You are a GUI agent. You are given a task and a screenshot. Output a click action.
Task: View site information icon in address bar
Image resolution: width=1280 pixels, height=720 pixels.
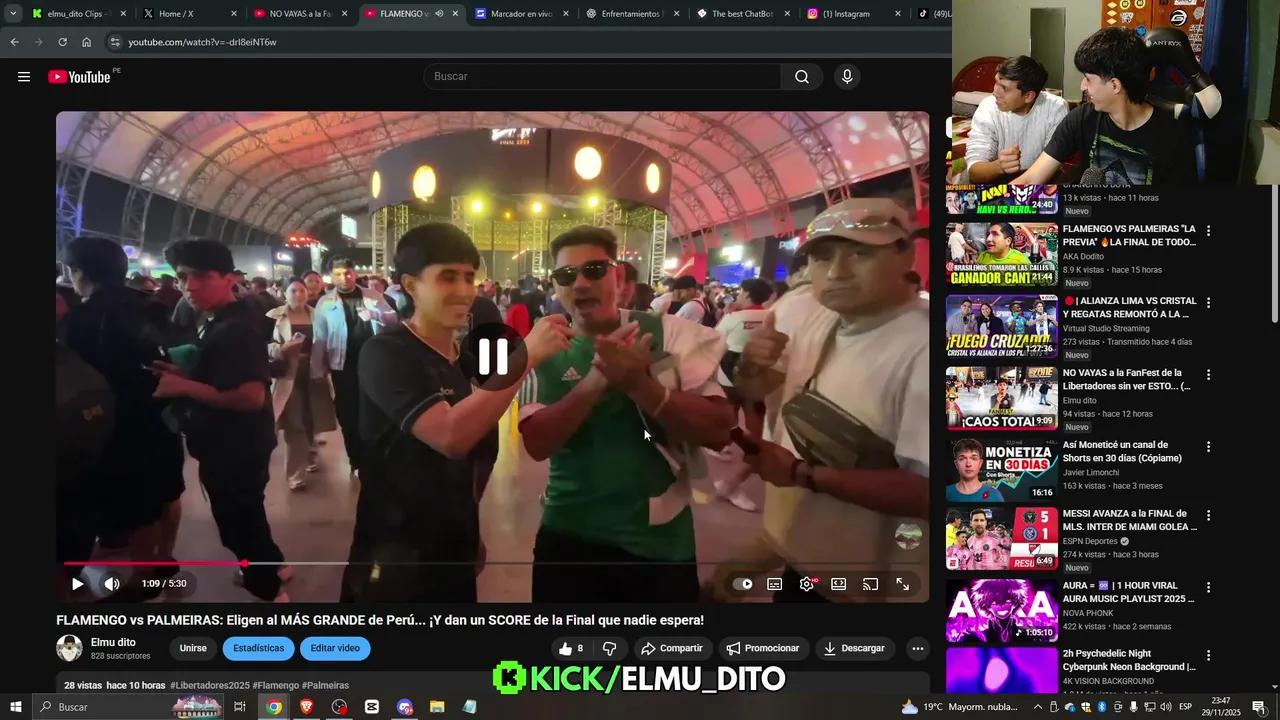coord(115,42)
